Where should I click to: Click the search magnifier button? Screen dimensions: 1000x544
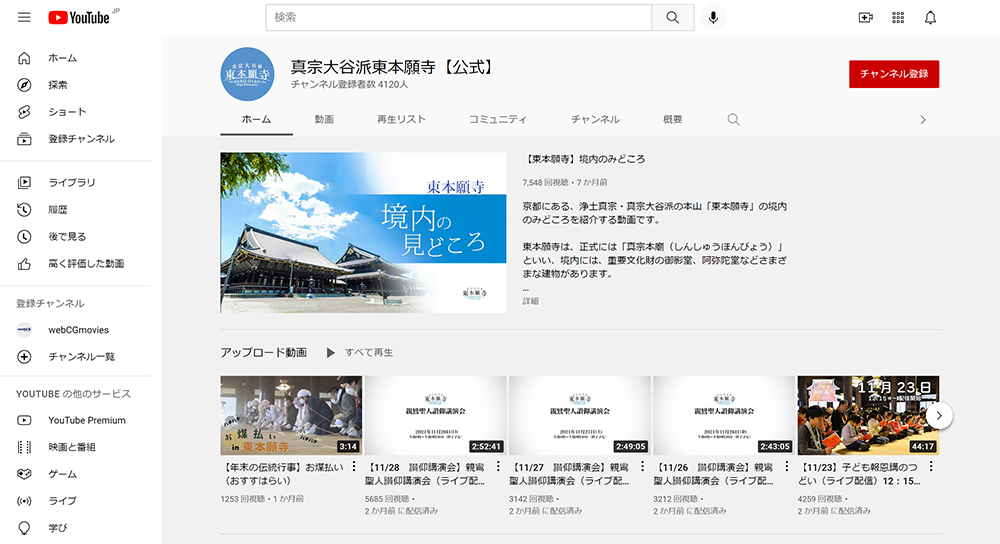673,18
